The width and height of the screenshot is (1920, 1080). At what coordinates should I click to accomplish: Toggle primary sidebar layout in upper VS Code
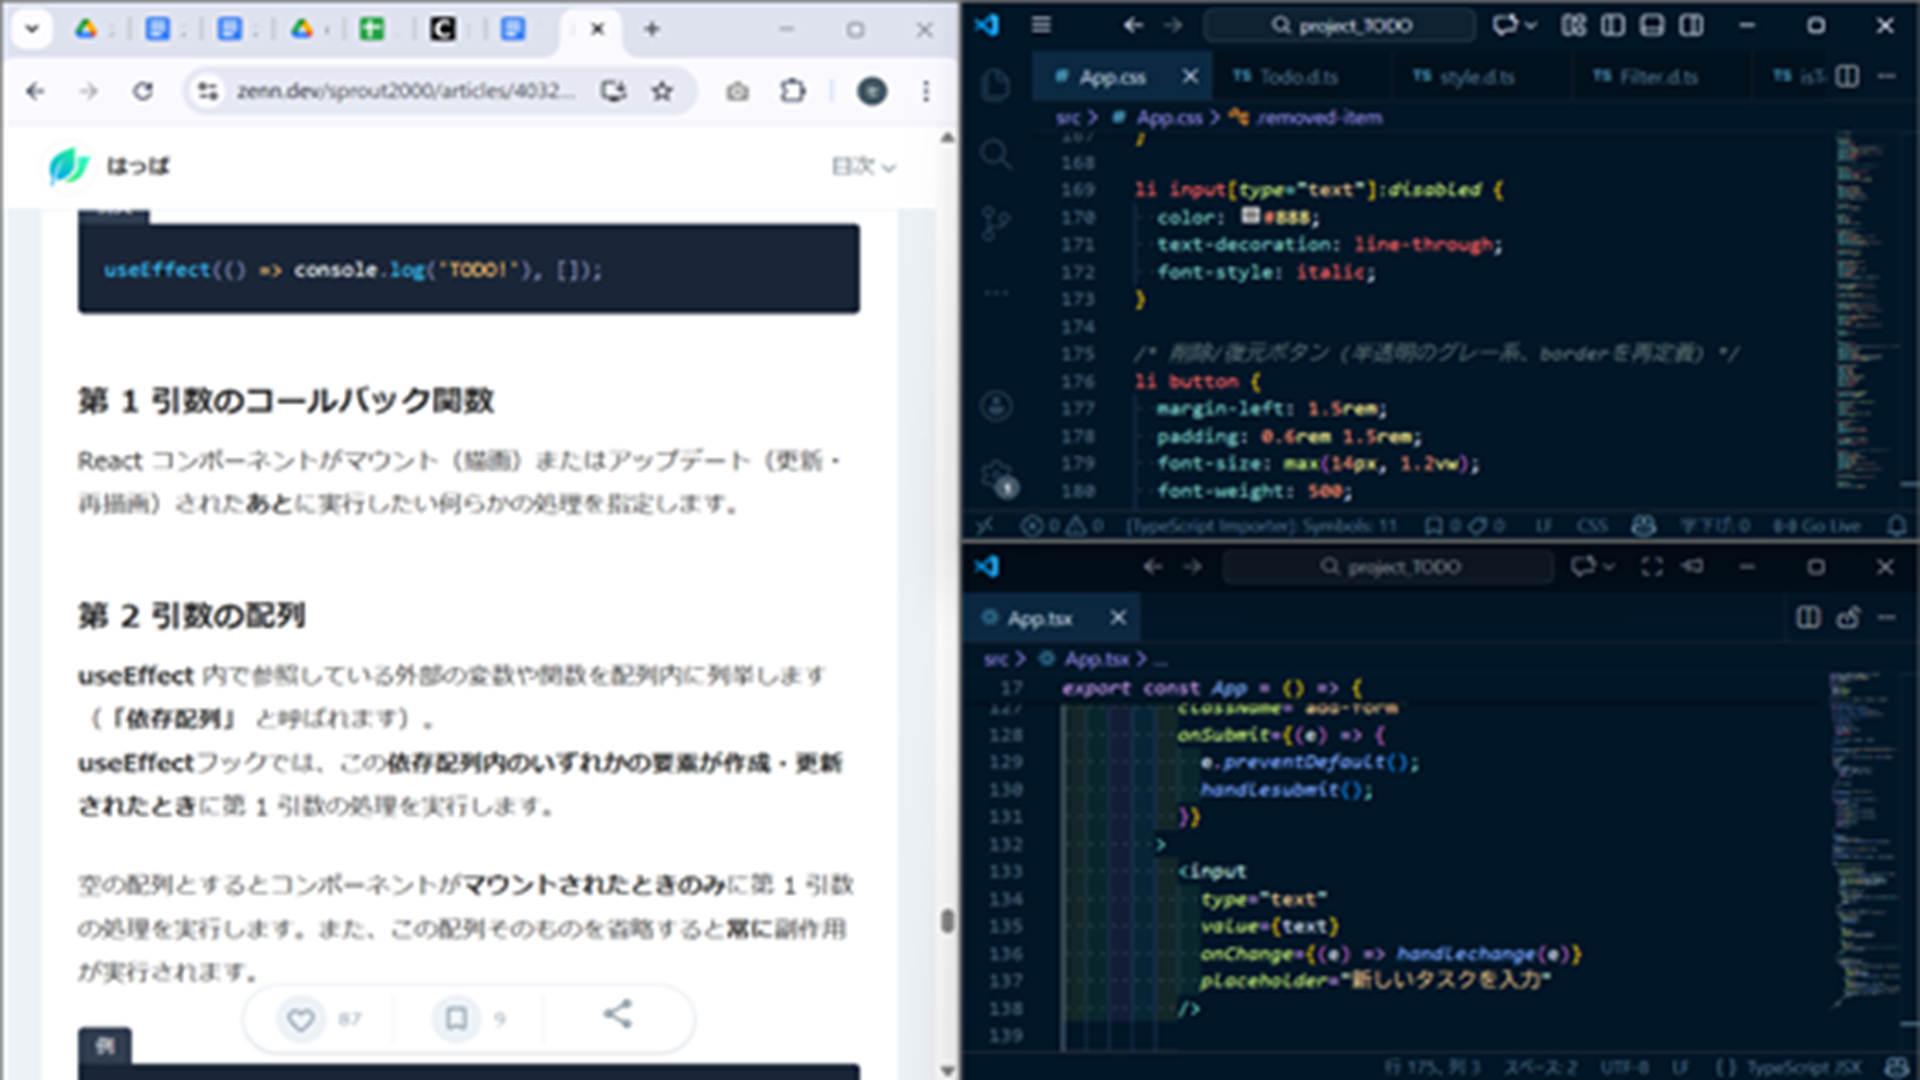point(1612,25)
